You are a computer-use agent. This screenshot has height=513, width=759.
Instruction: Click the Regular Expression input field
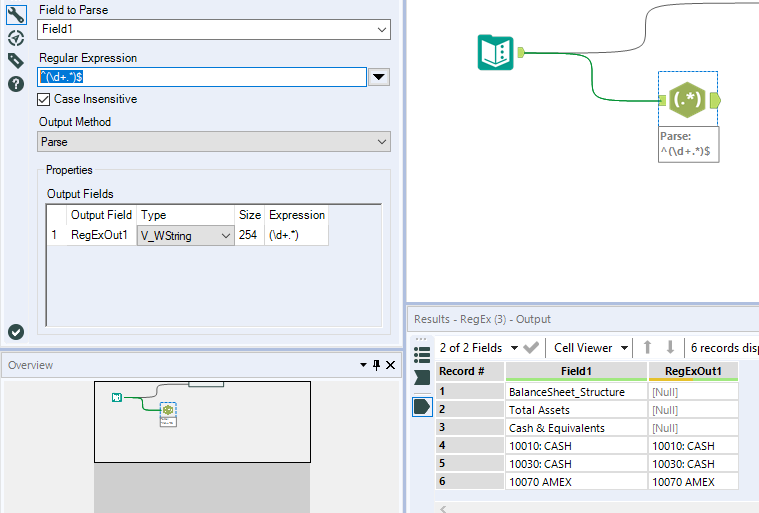(x=202, y=77)
